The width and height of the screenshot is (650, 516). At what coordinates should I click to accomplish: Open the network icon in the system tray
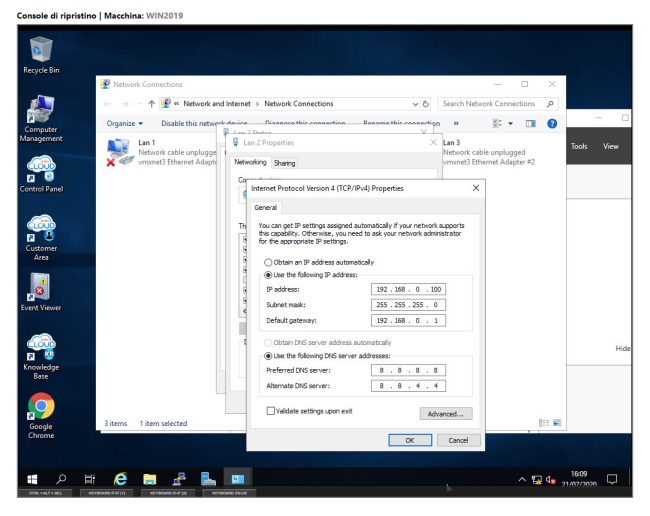[537, 480]
